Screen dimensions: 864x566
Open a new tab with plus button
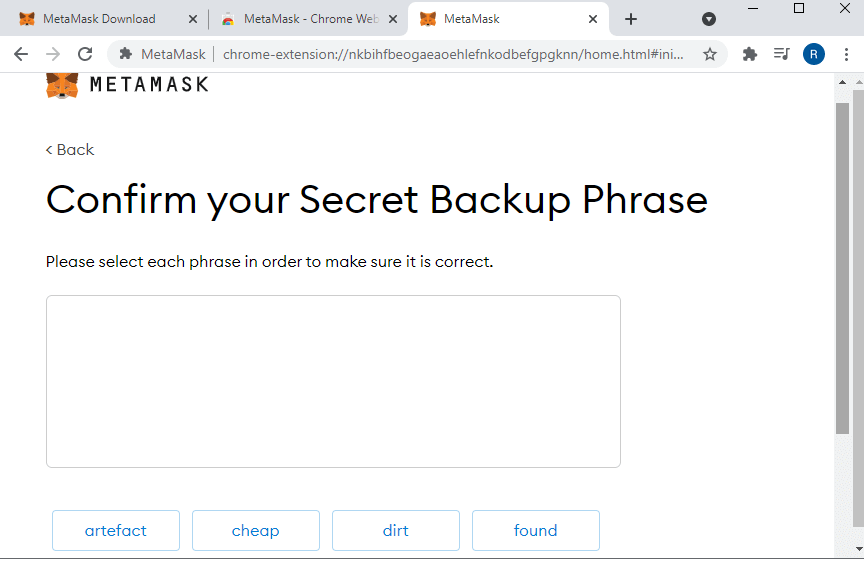tap(631, 19)
